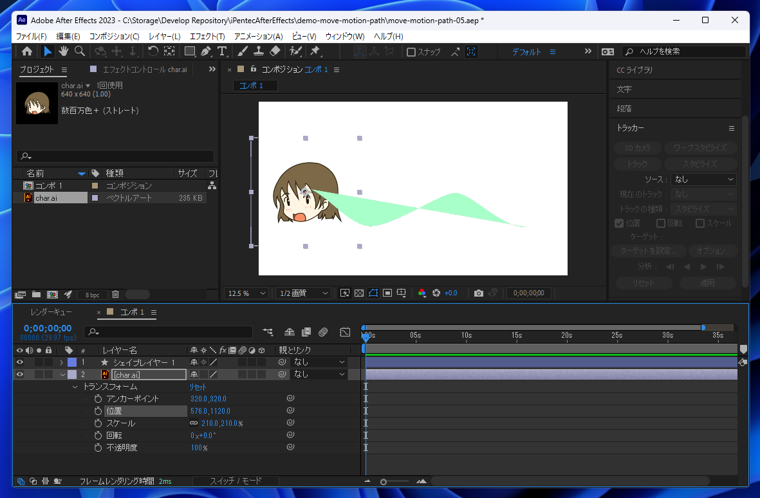760x498 pixels.
Task: Select the Pen tool
Action: click(206, 52)
